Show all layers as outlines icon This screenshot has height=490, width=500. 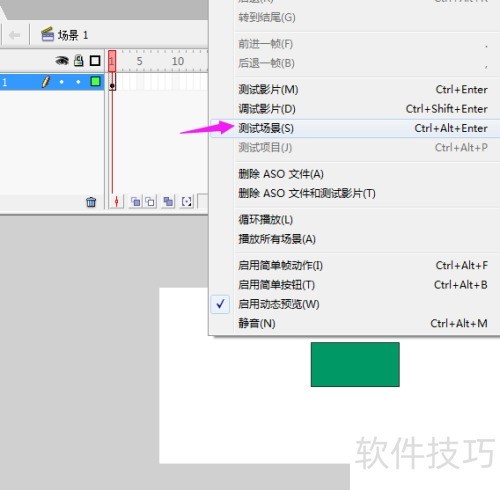95,61
